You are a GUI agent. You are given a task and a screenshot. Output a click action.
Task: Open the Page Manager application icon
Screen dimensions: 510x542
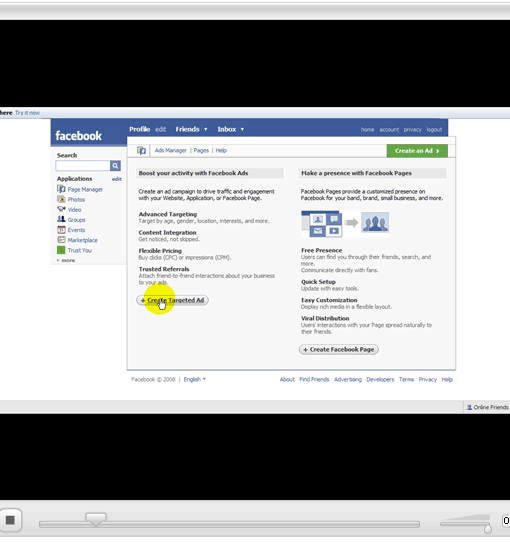pos(61,189)
